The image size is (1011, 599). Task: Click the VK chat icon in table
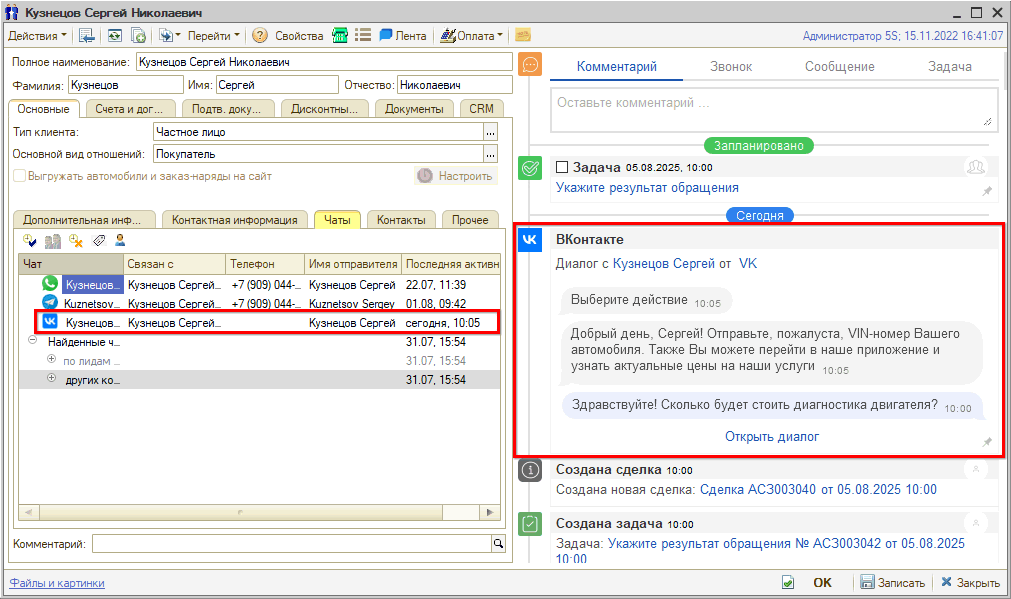click(x=50, y=322)
